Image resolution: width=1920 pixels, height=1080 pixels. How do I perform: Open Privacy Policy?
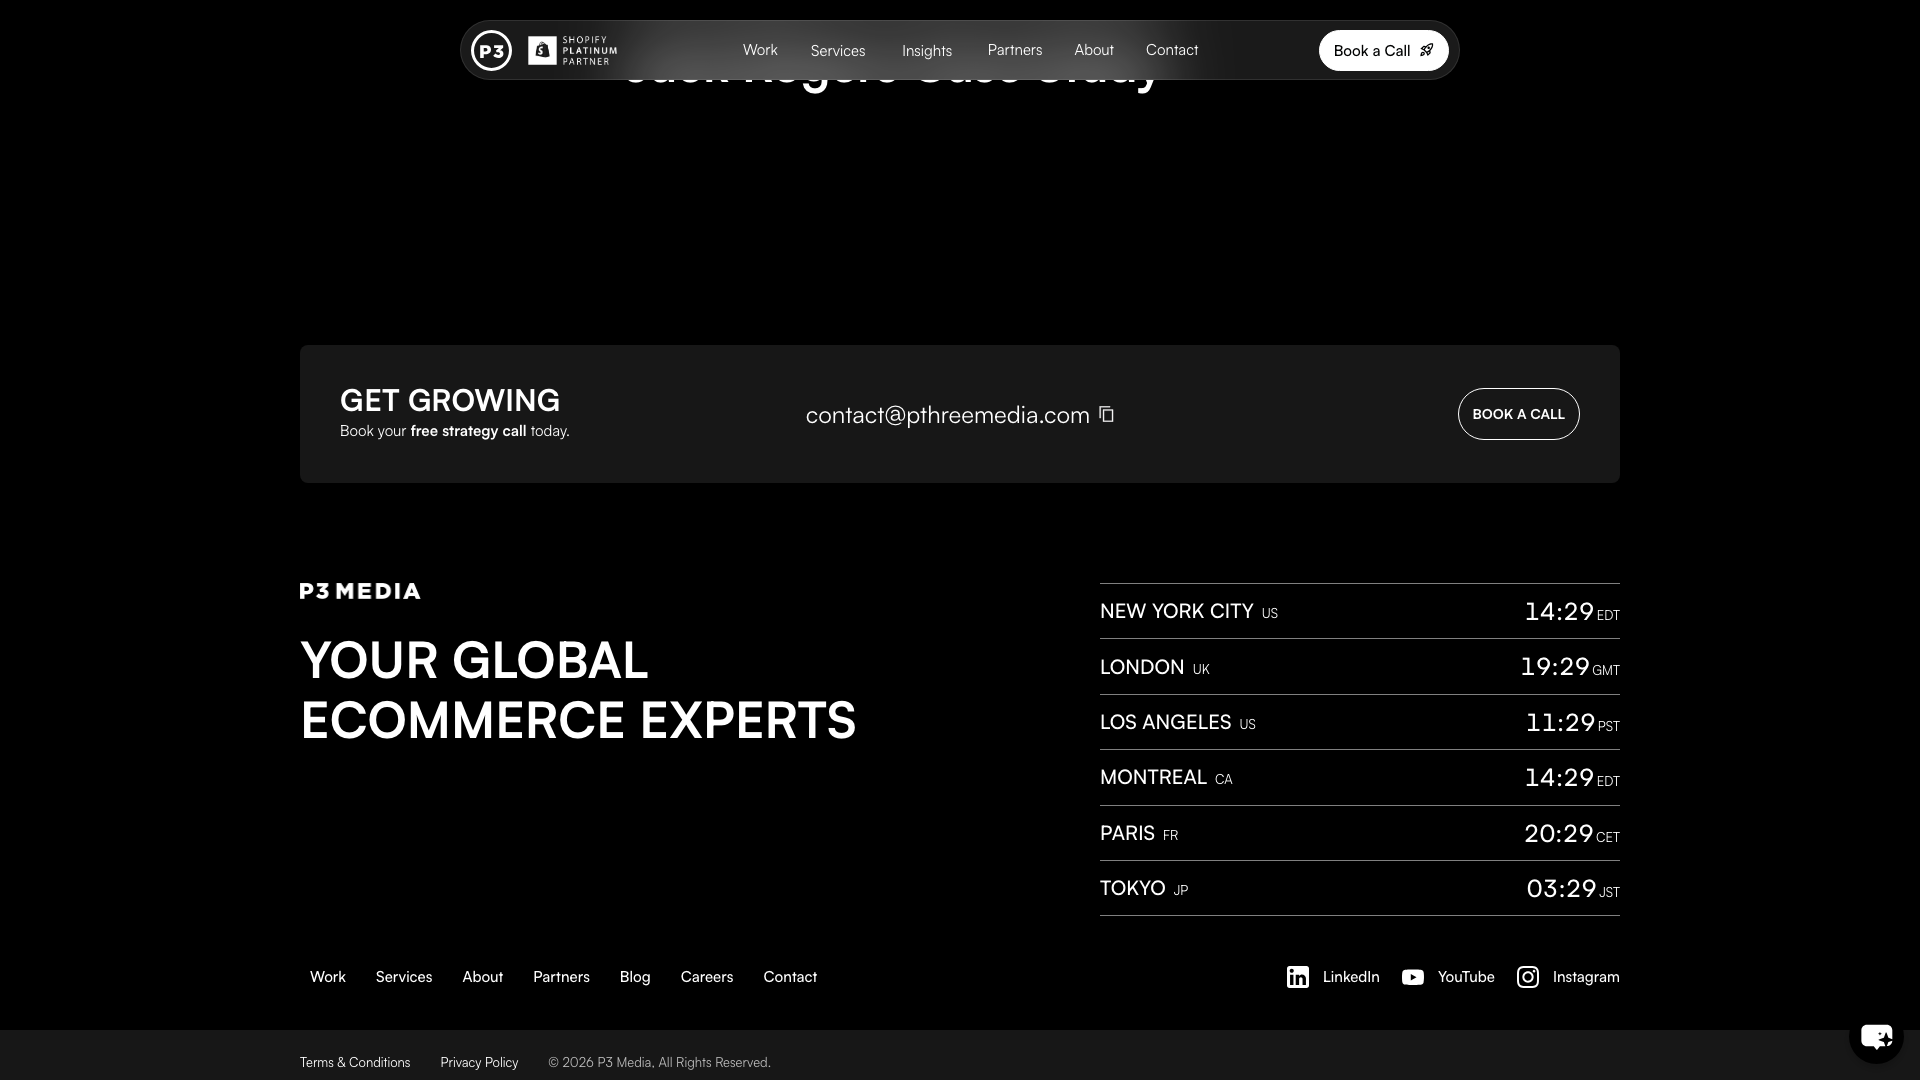[479, 1062]
